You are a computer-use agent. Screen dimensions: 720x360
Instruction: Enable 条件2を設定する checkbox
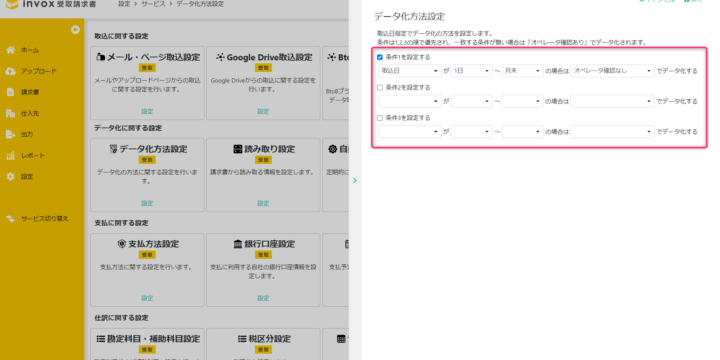380,87
